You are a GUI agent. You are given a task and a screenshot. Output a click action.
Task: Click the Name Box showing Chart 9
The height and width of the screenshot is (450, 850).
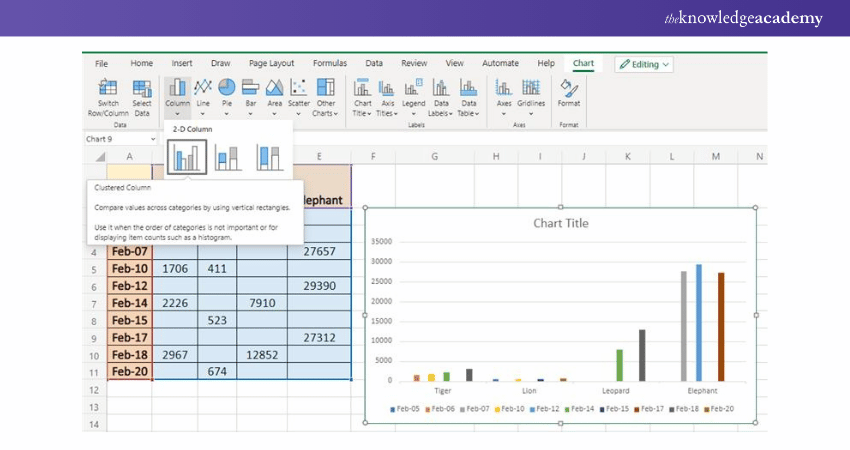click(x=118, y=139)
